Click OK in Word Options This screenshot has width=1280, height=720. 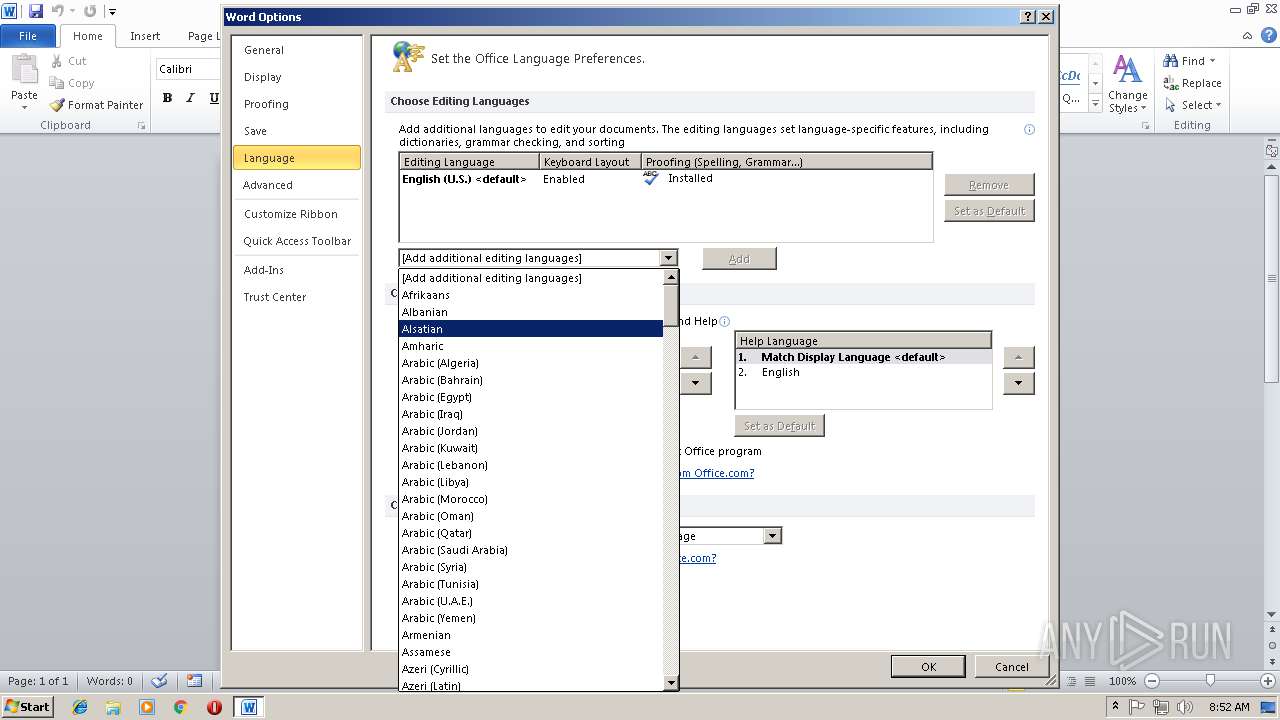[x=928, y=667]
